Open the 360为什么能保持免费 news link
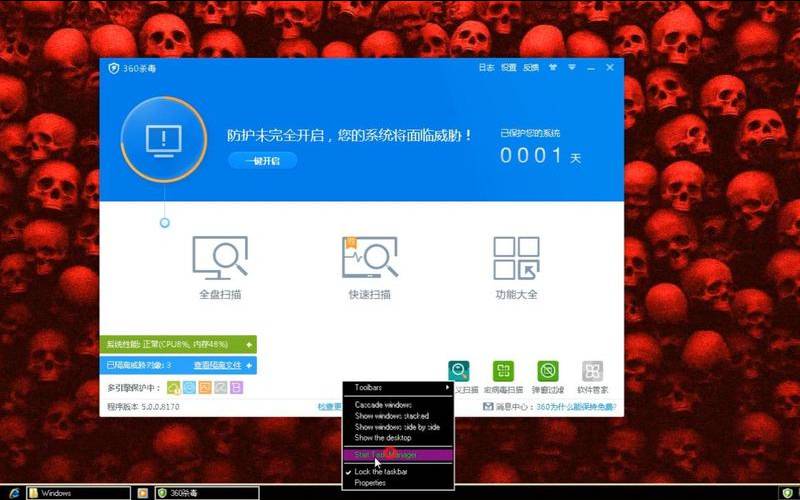The image size is (800, 500). tap(577, 407)
